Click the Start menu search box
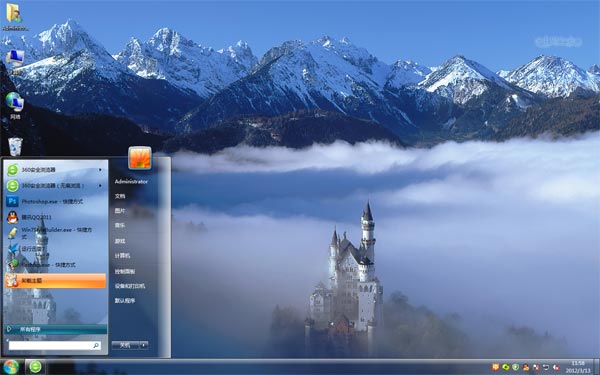 [x=55, y=346]
